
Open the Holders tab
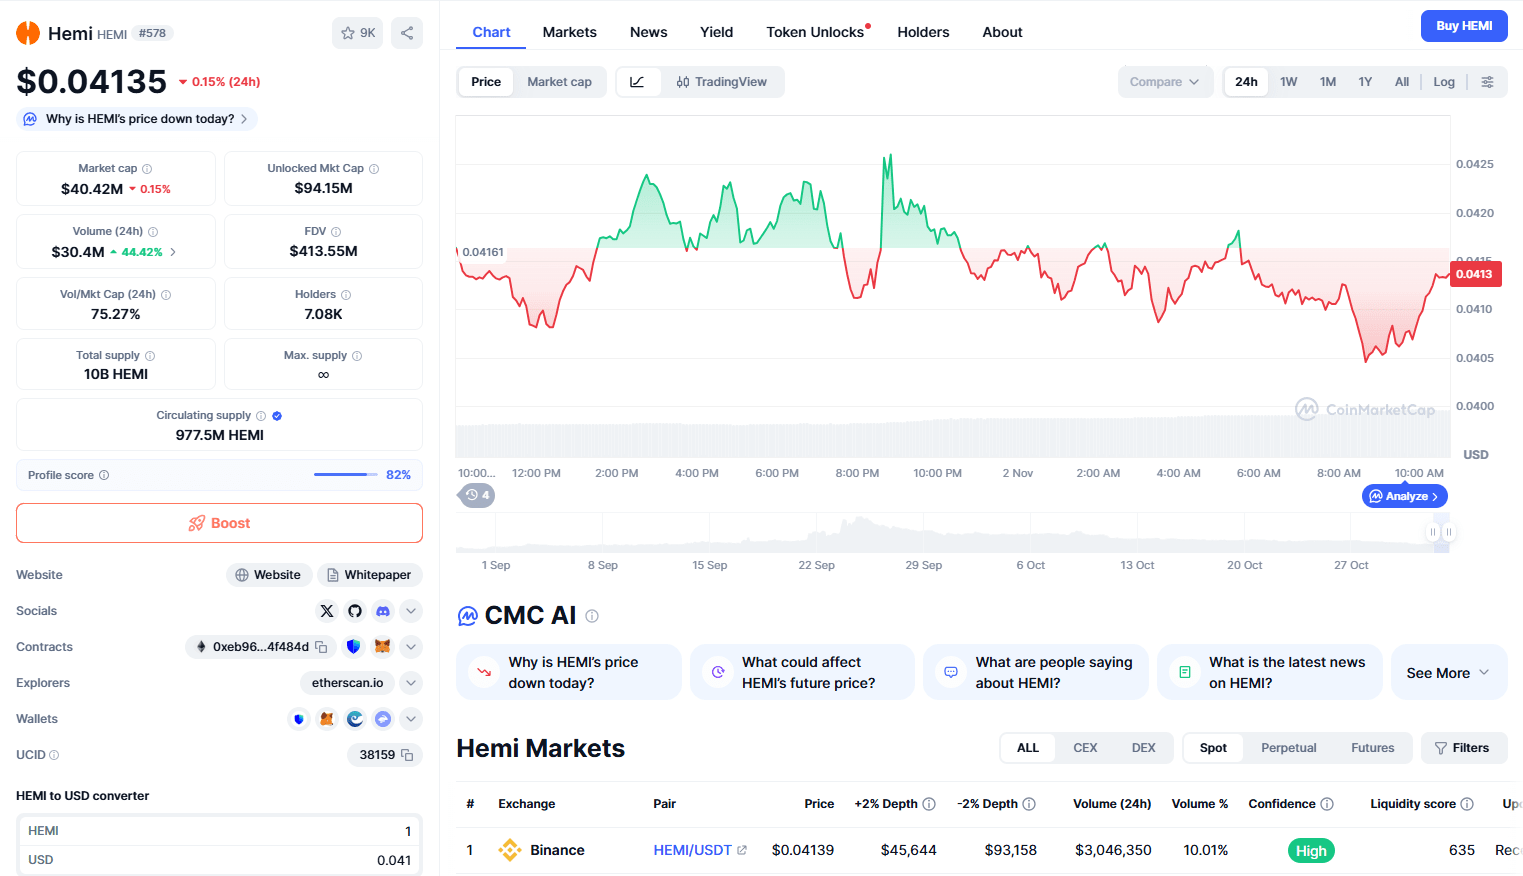923,32
